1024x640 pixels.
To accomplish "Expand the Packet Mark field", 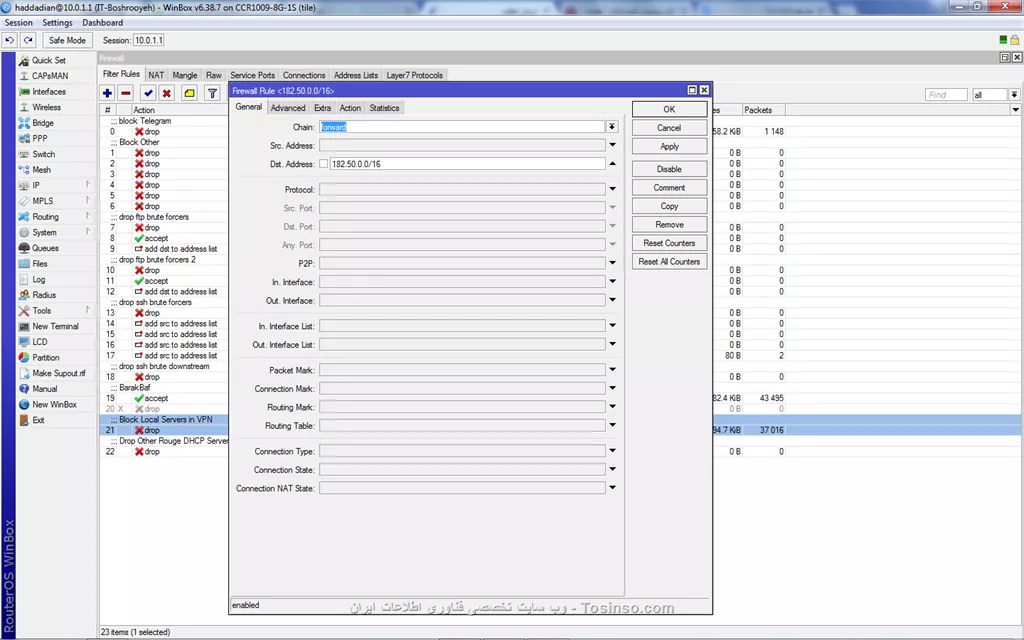I will point(613,370).
